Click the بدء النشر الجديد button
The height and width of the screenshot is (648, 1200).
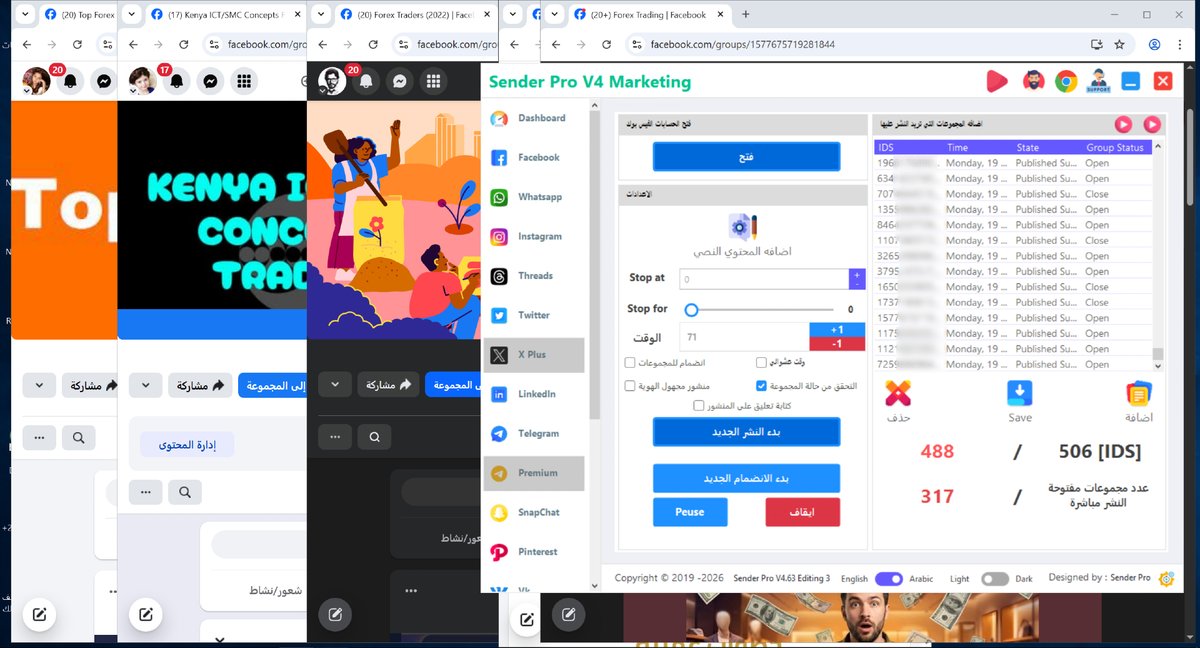click(x=746, y=431)
